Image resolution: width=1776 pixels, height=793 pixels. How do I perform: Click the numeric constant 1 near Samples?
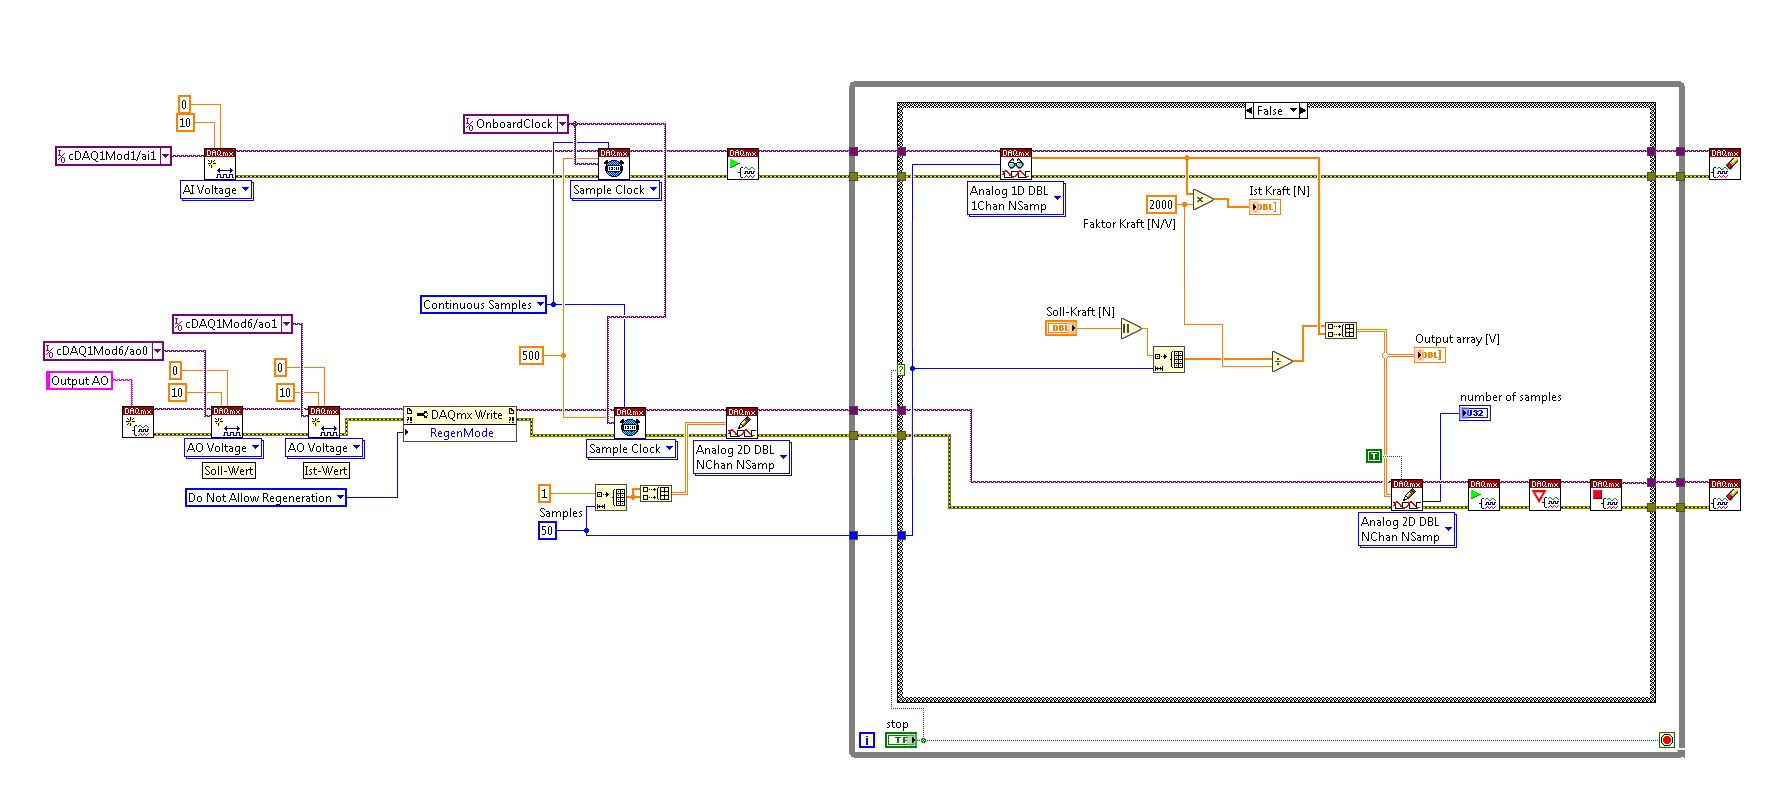(x=544, y=493)
